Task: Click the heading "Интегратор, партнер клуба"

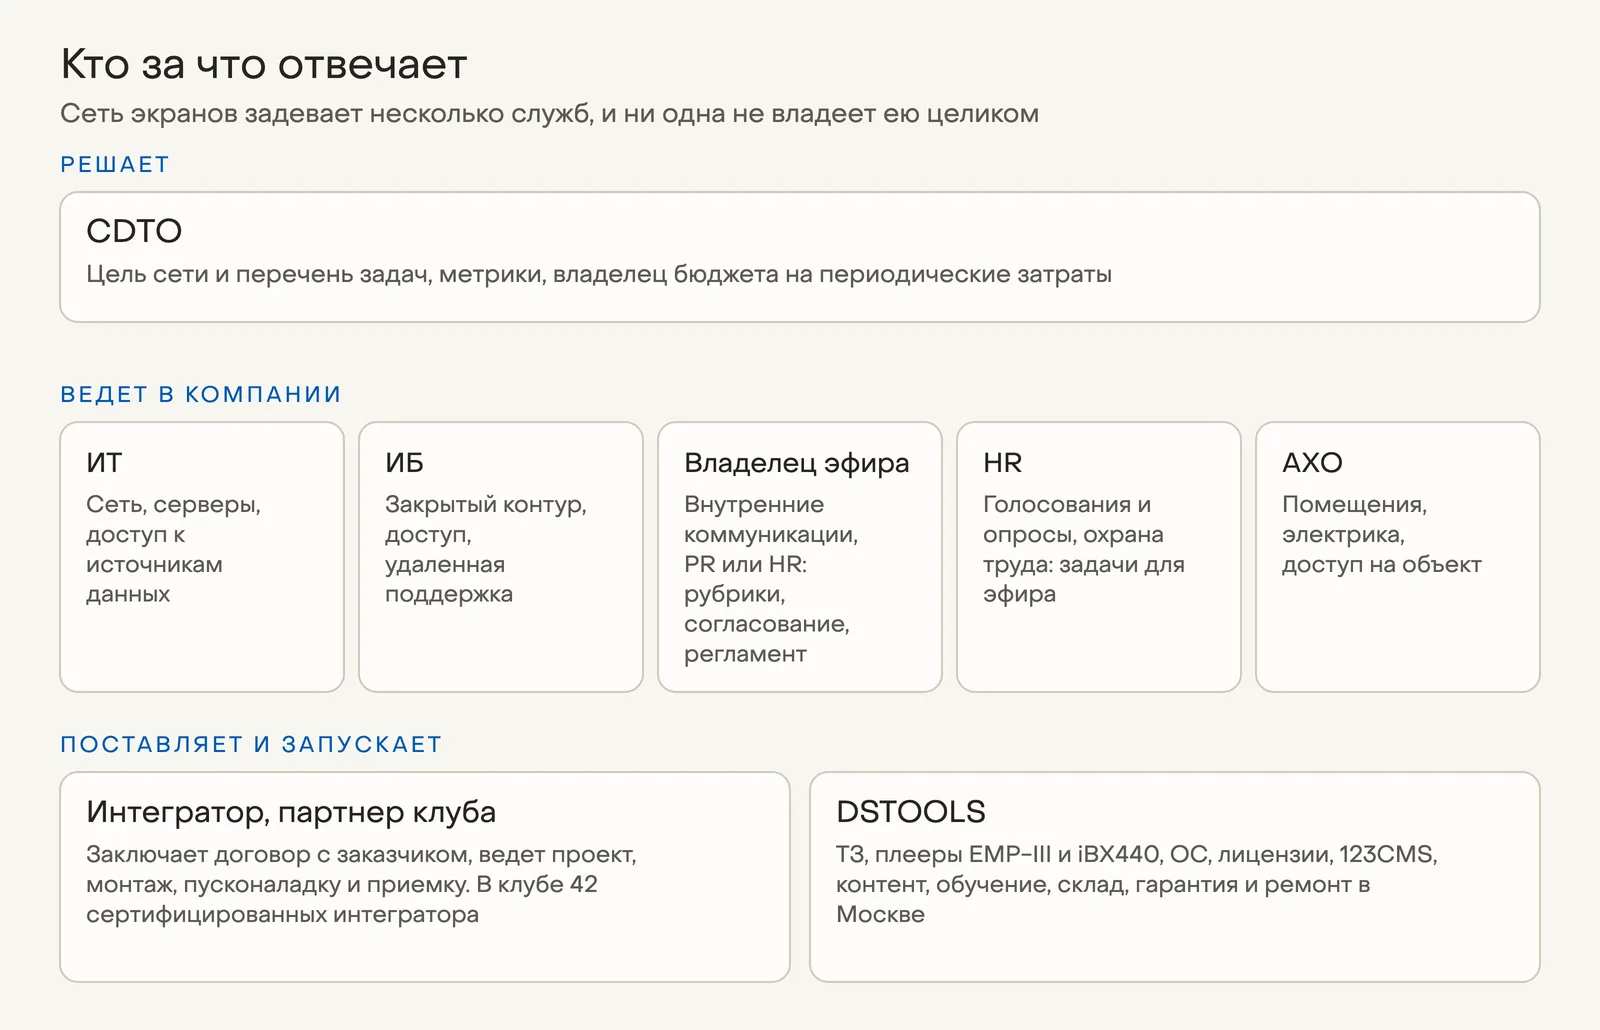Action: (x=291, y=812)
